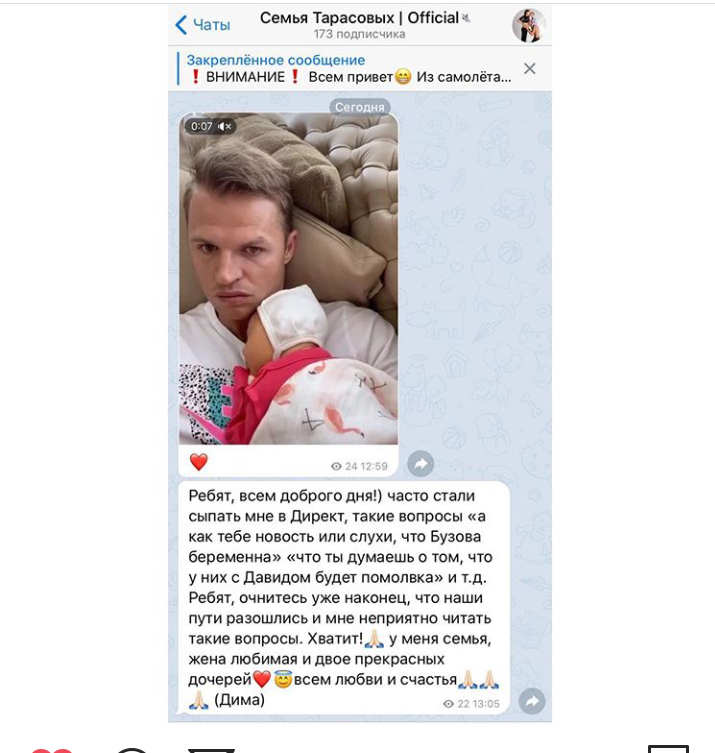Click the Сегодня date badge
This screenshot has height=753, width=715.
360,107
